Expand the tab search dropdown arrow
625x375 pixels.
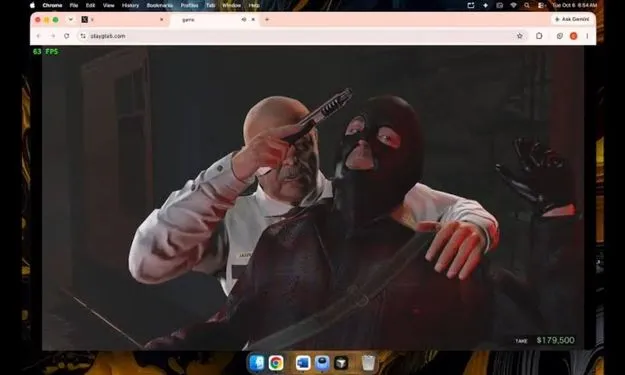pyautogui.click(x=71, y=20)
